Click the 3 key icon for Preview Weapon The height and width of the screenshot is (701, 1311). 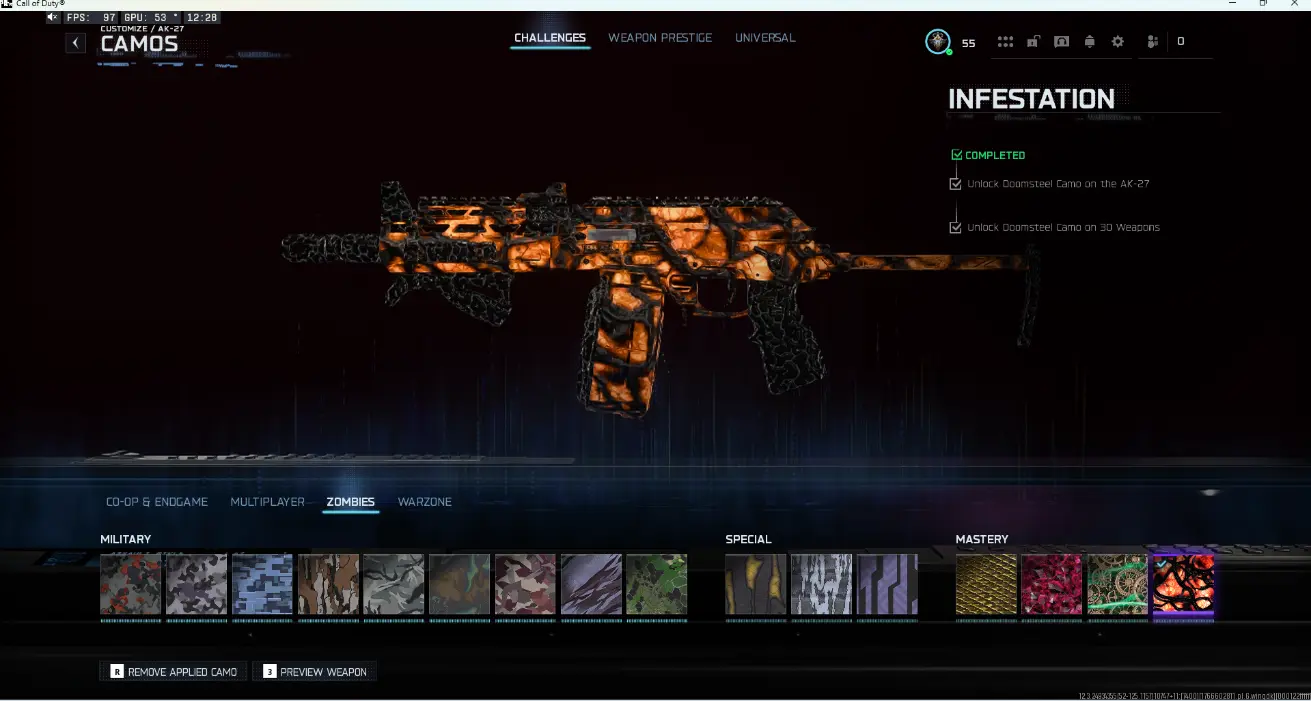[269, 672]
